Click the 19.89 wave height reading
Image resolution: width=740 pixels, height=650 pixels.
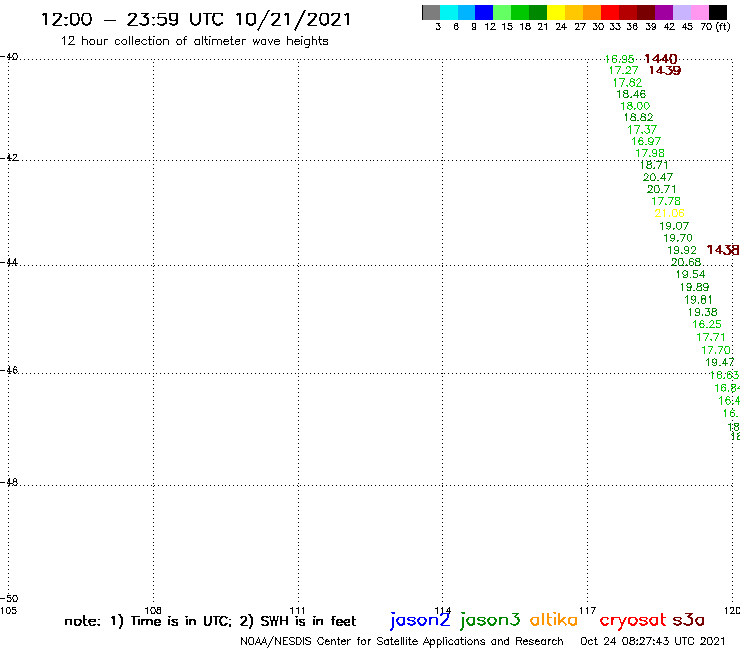pyautogui.click(x=694, y=287)
